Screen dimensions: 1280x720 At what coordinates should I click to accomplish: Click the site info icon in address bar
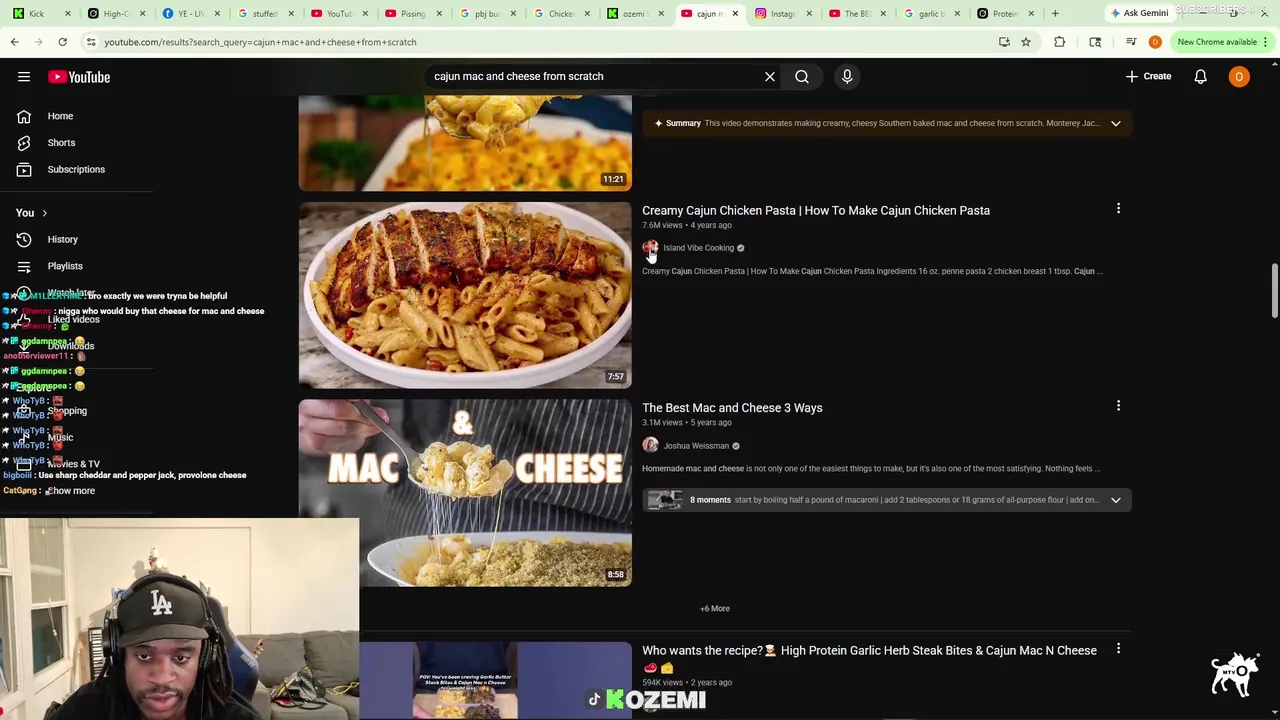coord(91,42)
